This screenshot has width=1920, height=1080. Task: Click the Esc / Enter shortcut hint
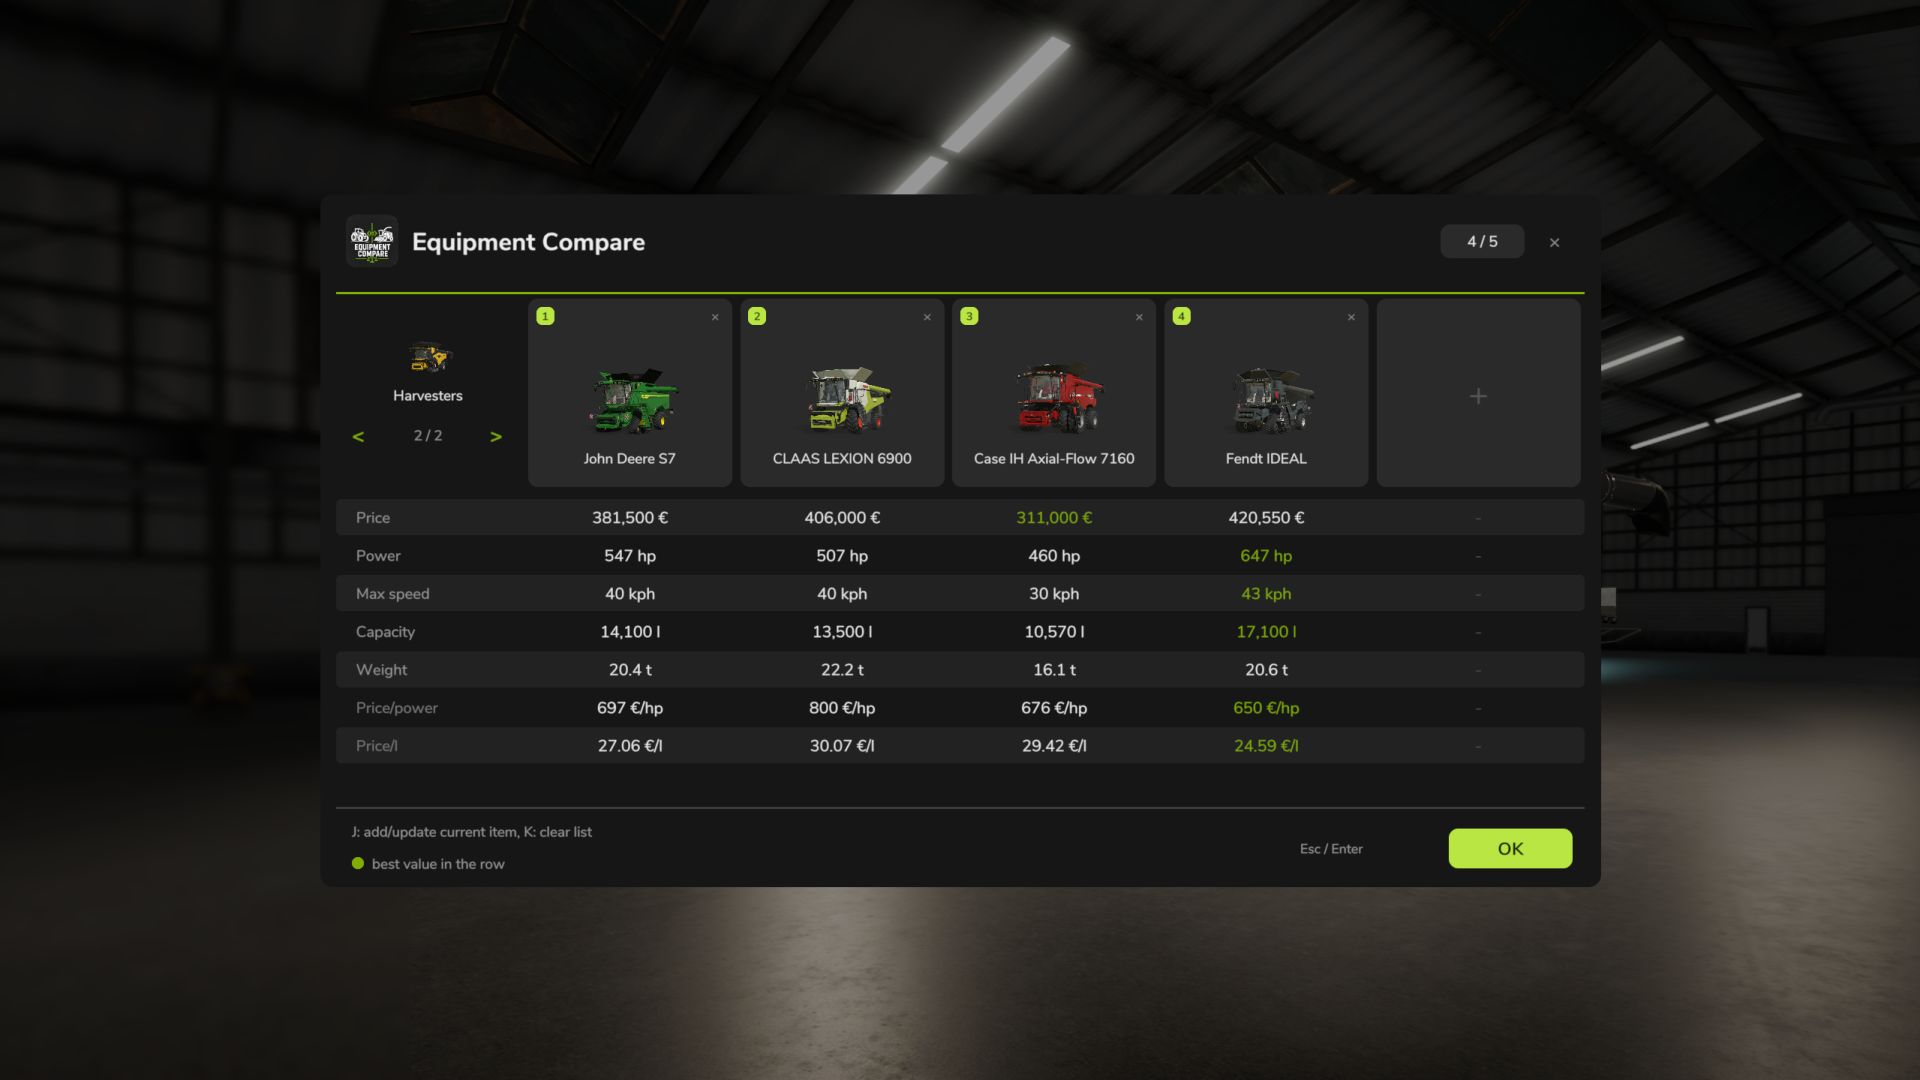[x=1331, y=848]
